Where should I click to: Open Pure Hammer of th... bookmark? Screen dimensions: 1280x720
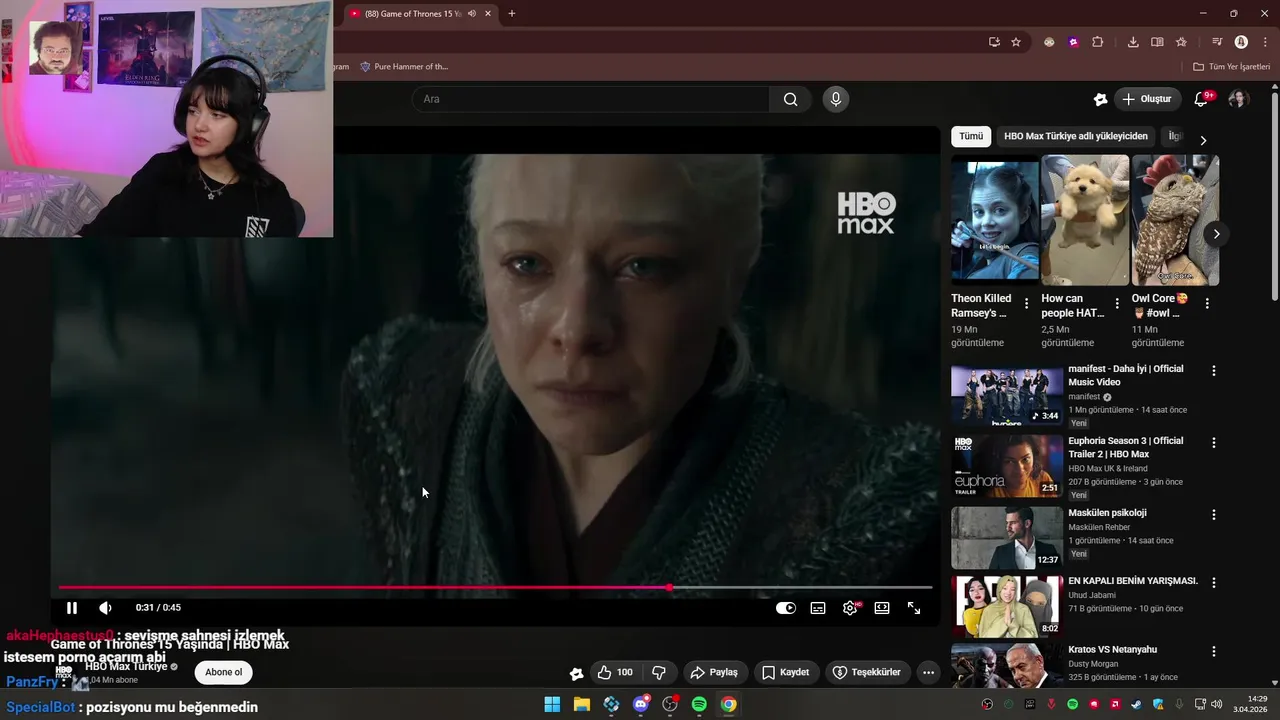(404, 67)
